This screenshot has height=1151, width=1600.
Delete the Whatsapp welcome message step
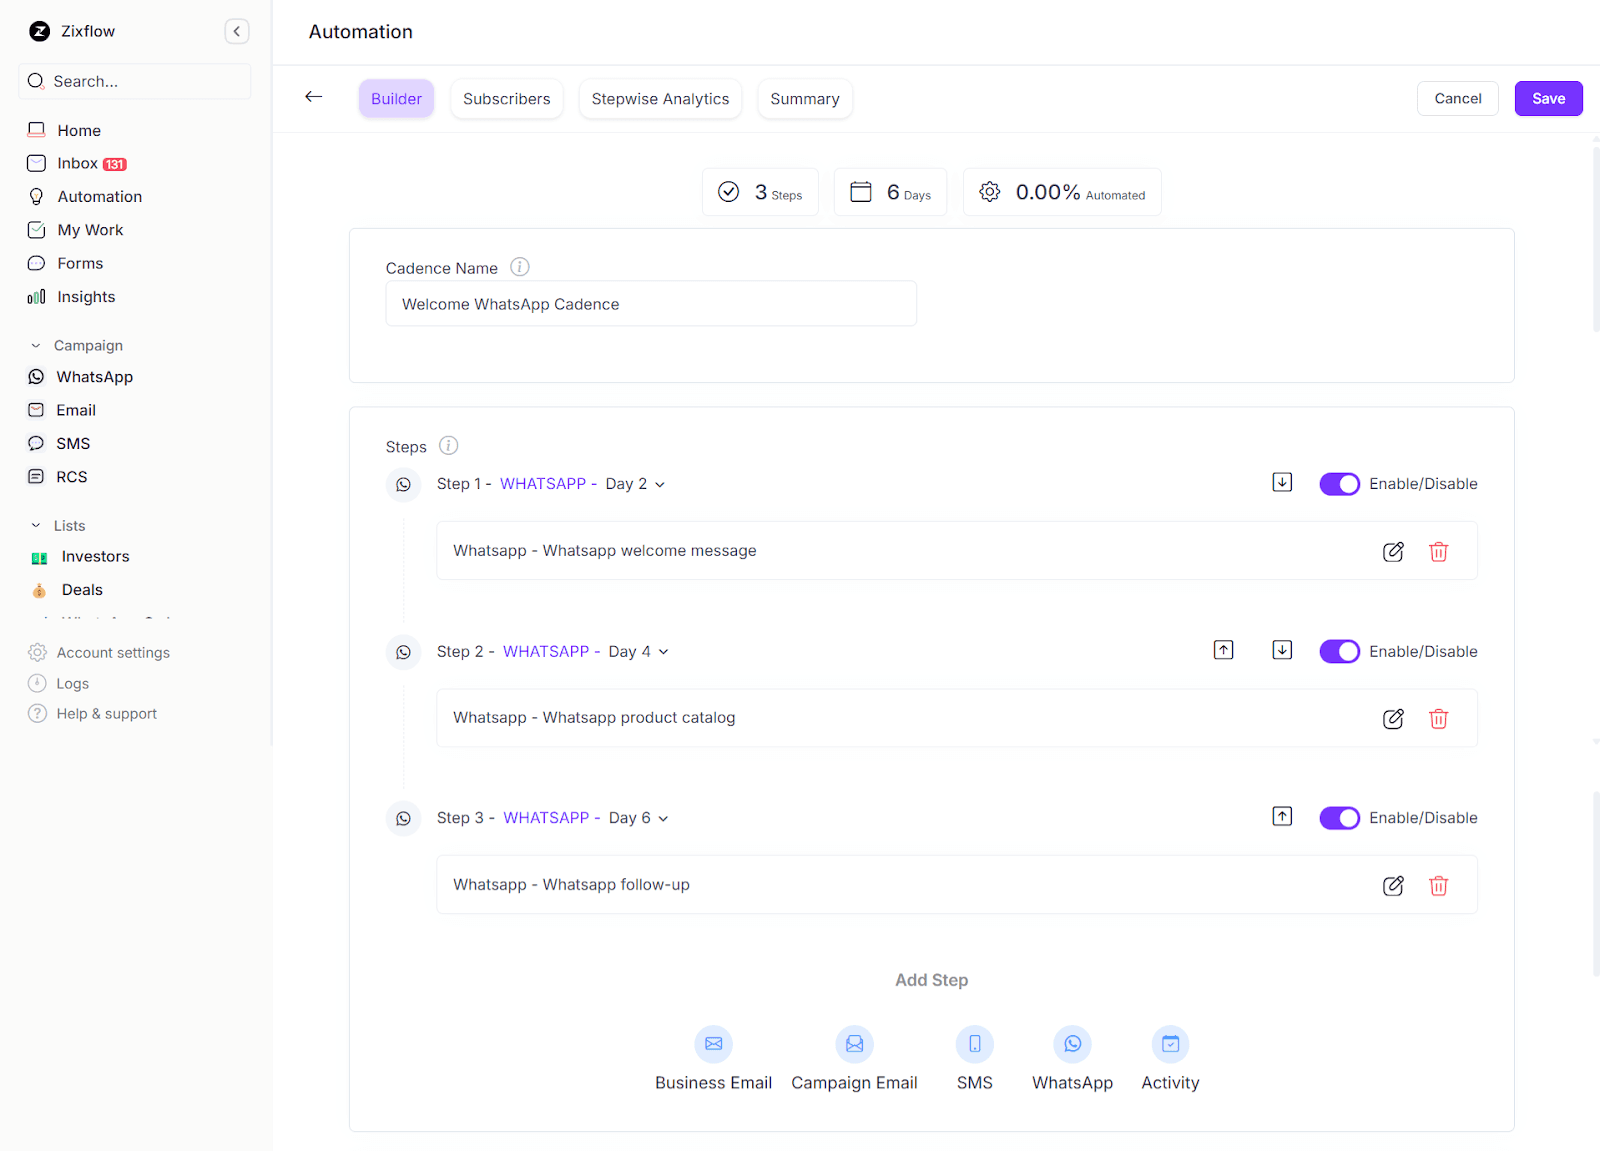[1438, 552]
